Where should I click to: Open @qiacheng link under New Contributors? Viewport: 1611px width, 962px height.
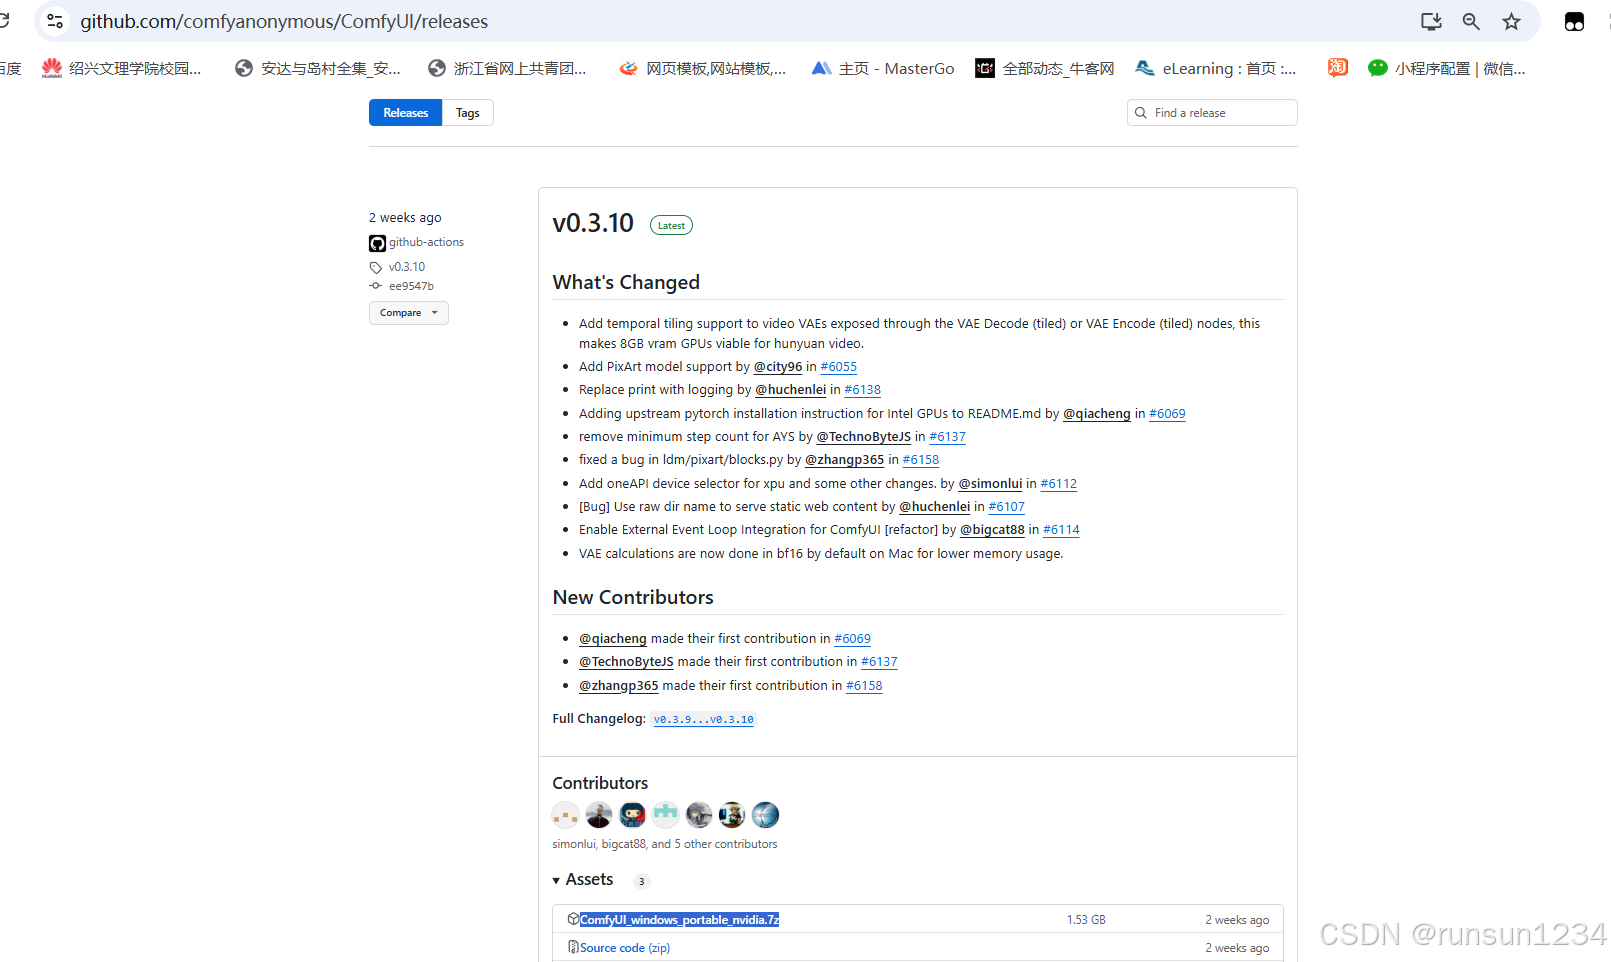pyautogui.click(x=613, y=639)
